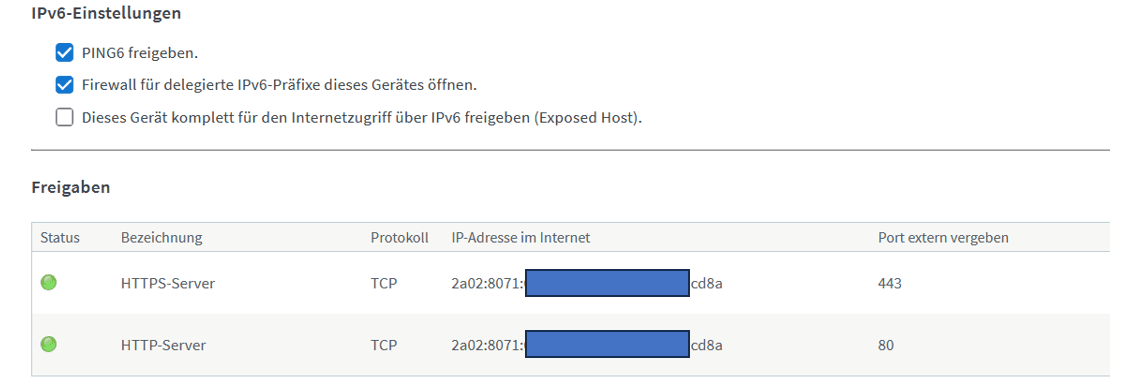Click the Port extern vergeben column header
Image resolution: width=1141 pixels, height=387 pixels.
[943, 238]
